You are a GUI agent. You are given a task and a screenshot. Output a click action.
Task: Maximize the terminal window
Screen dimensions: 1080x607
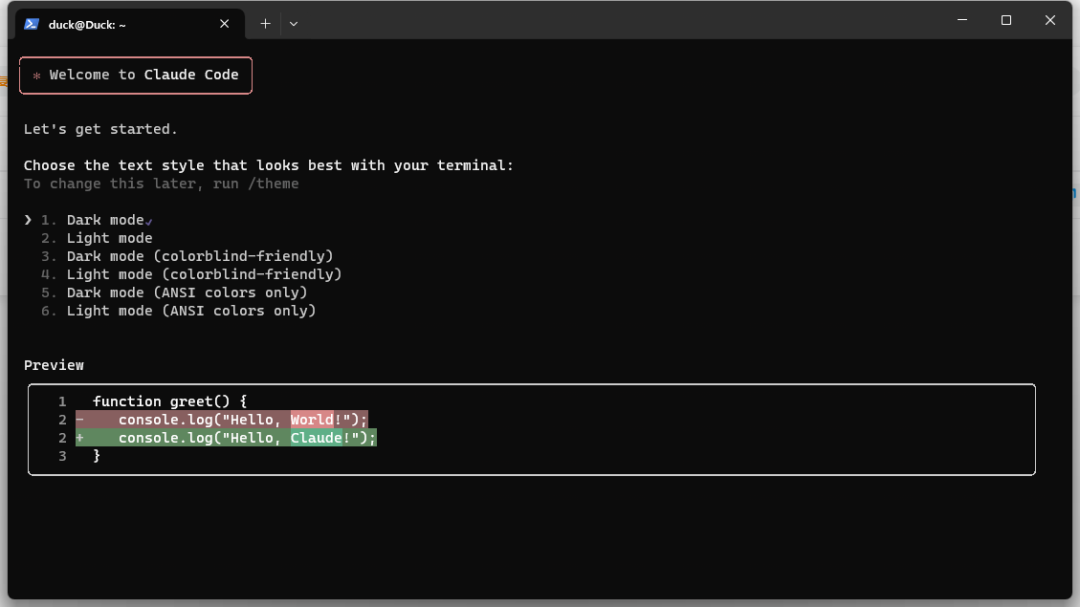[1006, 20]
